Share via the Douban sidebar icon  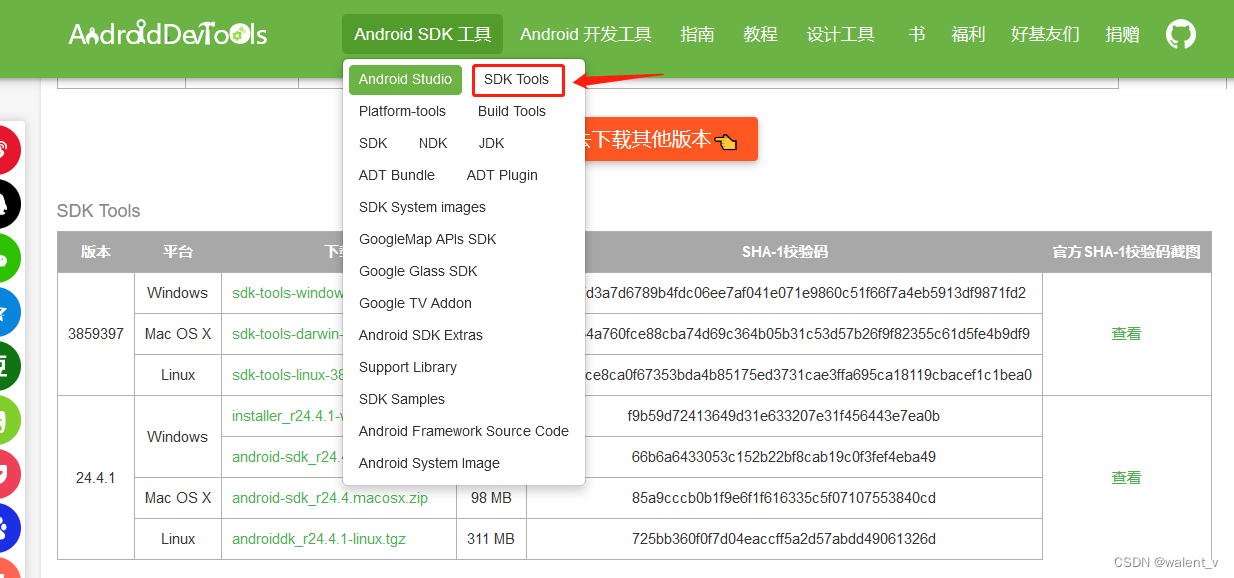click(x=5, y=366)
